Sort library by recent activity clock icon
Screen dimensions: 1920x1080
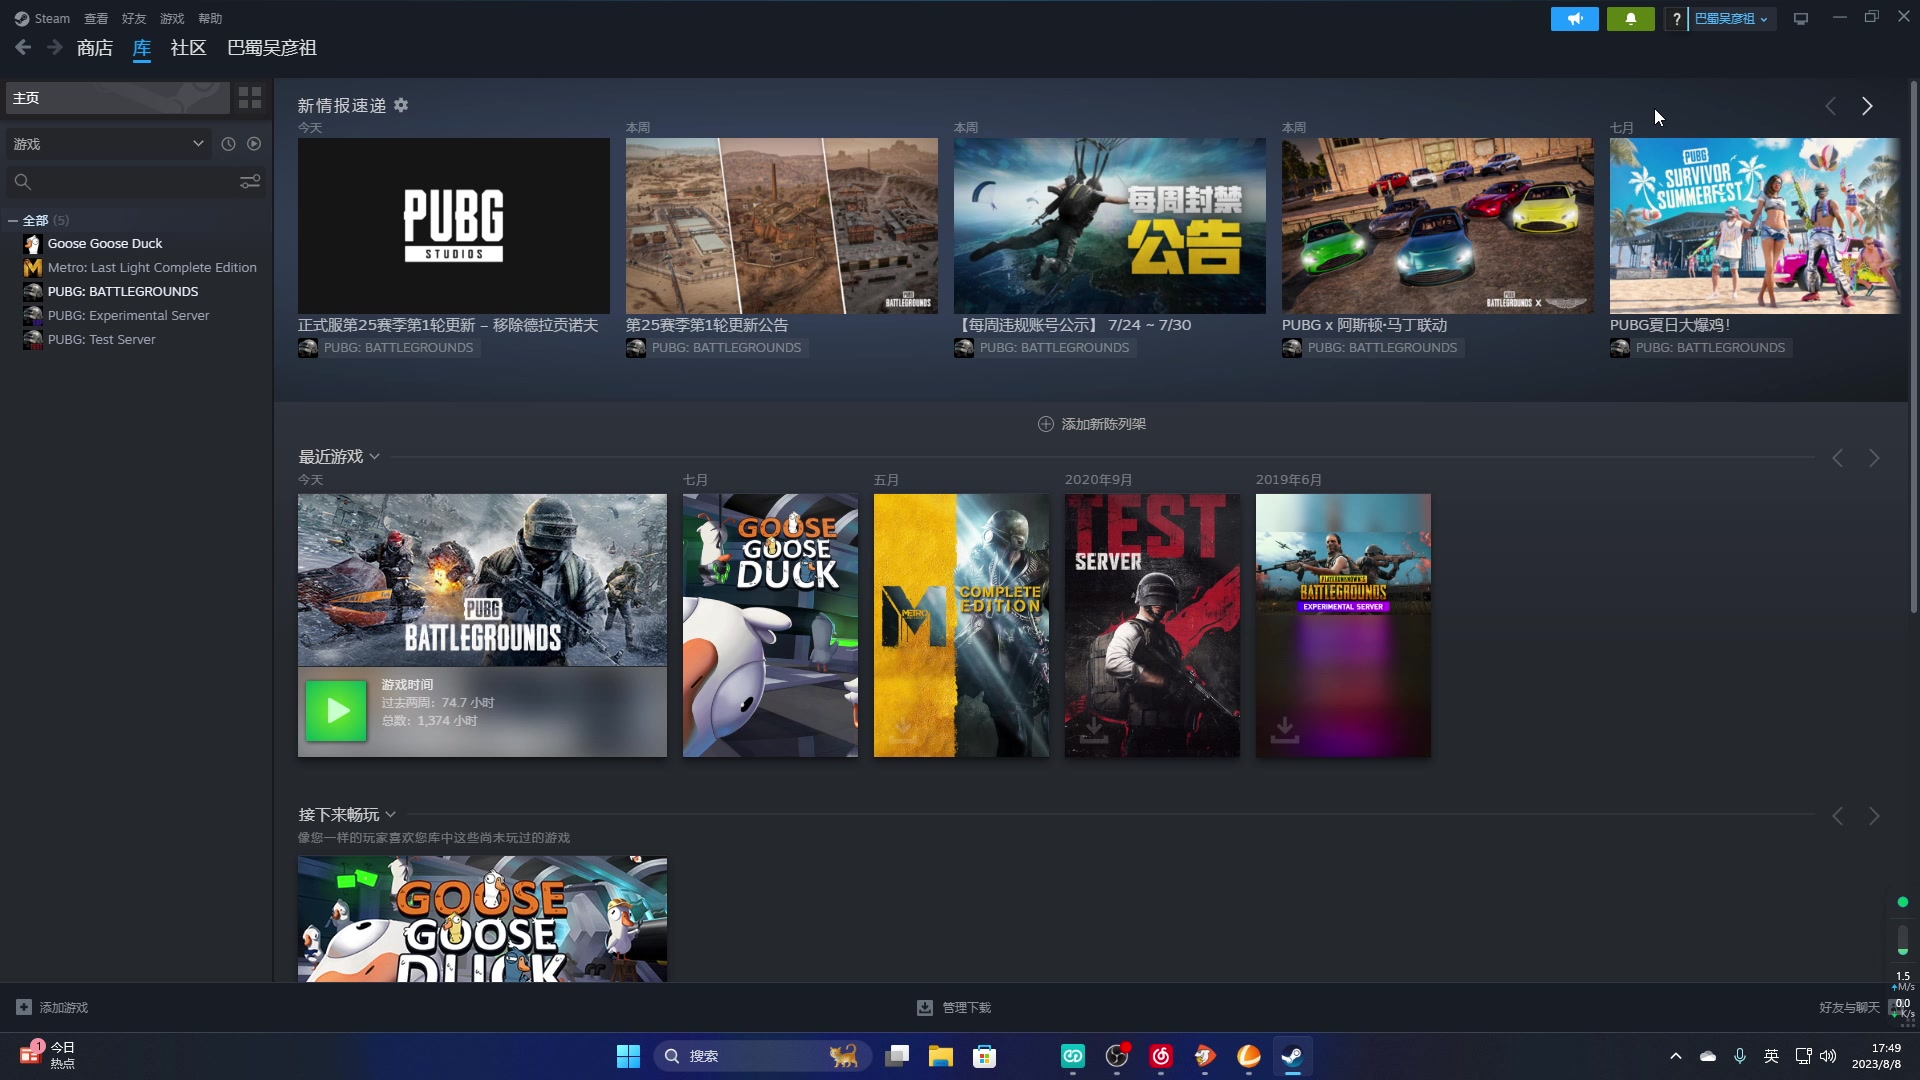tap(228, 144)
